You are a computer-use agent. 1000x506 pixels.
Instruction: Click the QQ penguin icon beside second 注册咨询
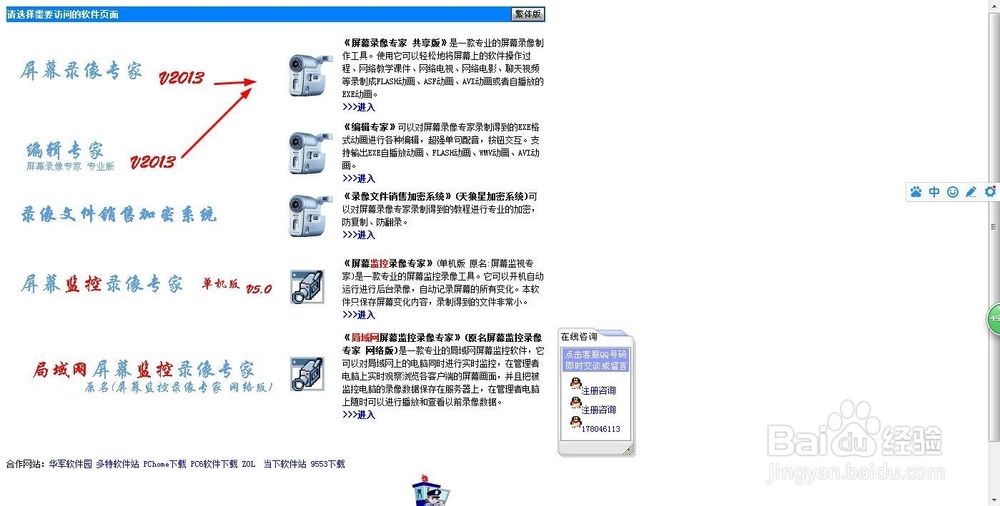coord(575,403)
